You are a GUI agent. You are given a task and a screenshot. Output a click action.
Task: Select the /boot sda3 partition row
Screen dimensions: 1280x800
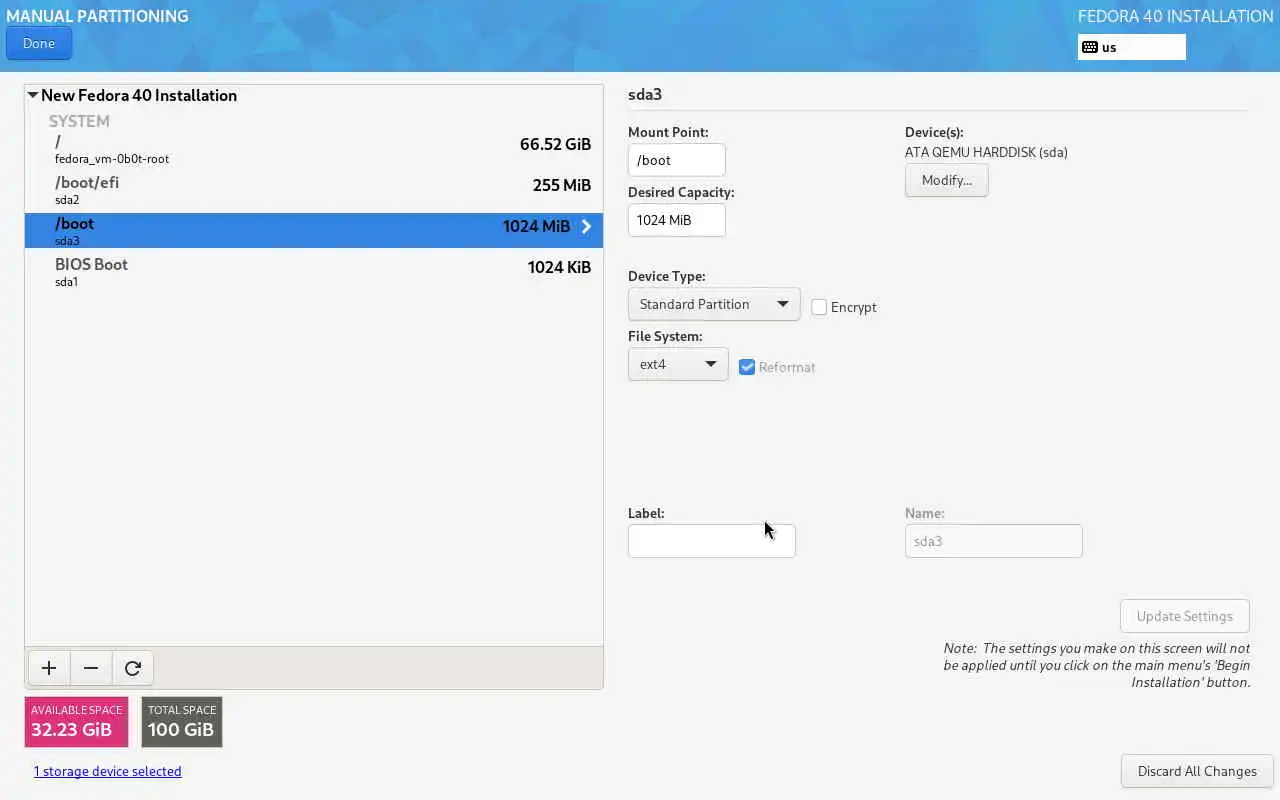coord(314,230)
